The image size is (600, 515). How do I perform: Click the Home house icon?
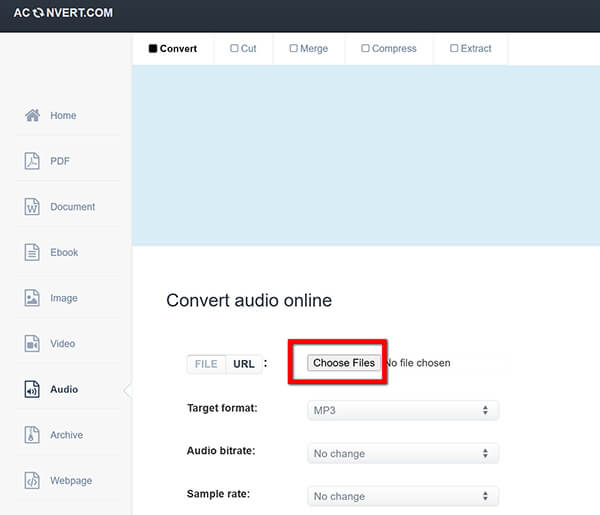(x=33, y=115)
